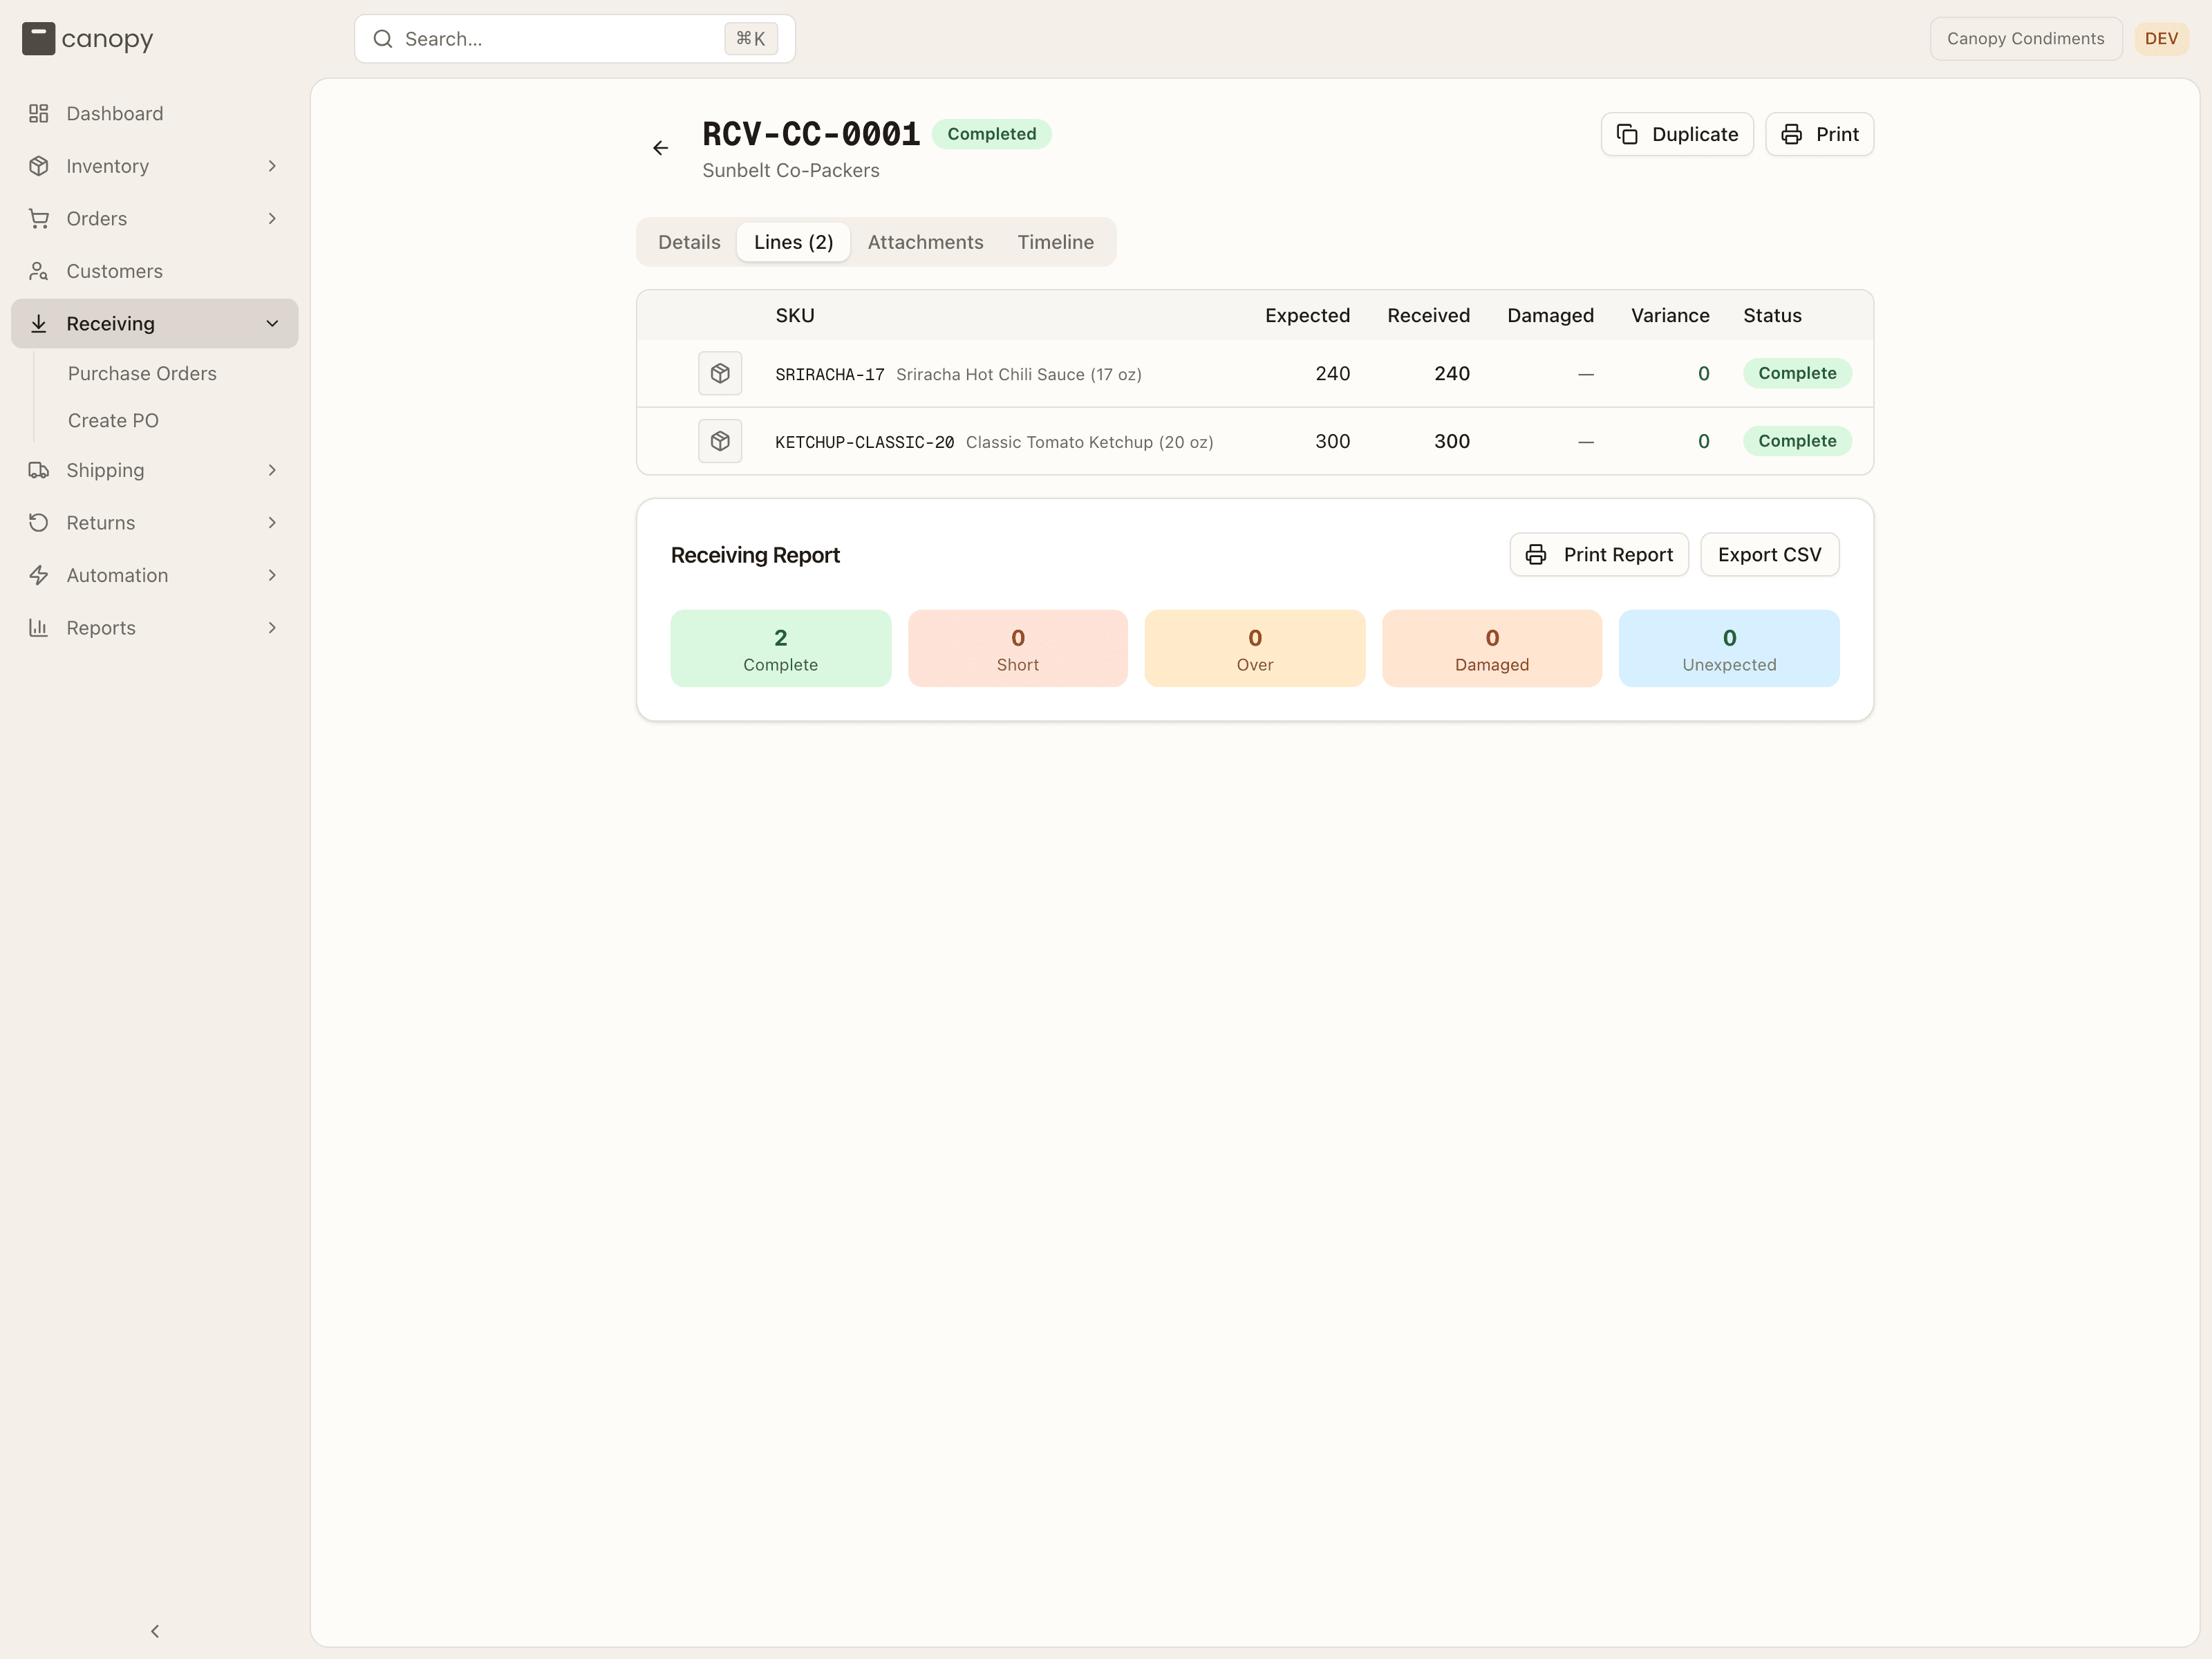Click the Customers person icon
The image size is (2212, 1659).
coord(39,271)
